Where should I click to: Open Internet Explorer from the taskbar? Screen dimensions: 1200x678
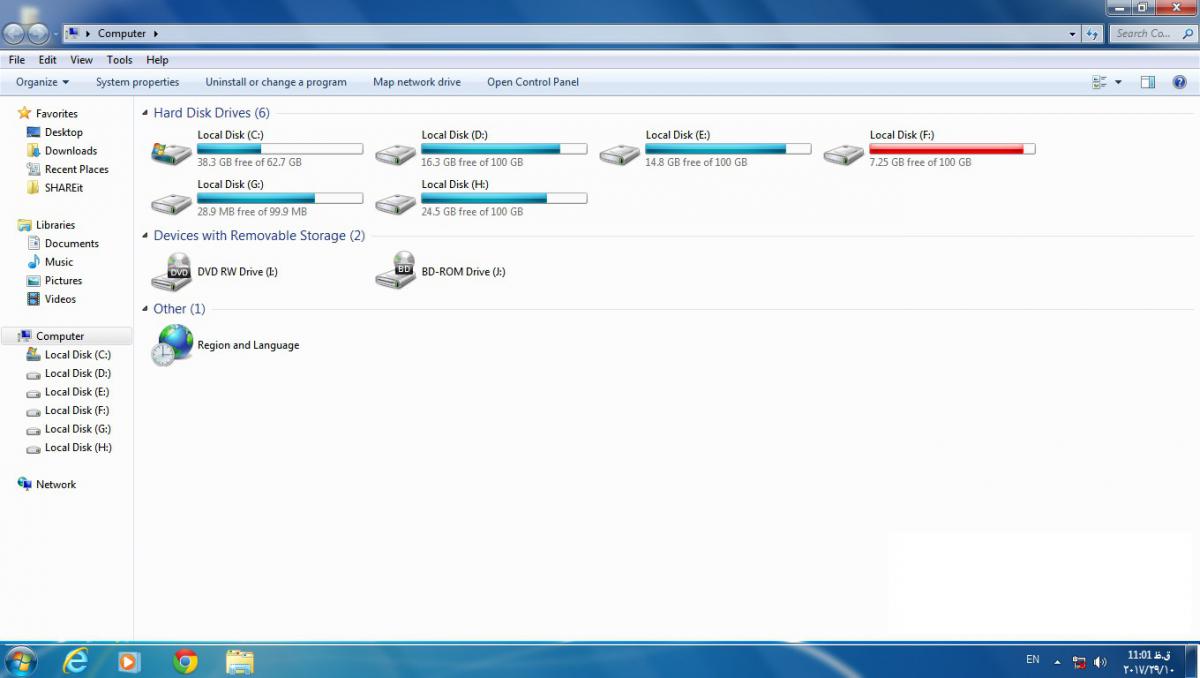pos(75,661)
